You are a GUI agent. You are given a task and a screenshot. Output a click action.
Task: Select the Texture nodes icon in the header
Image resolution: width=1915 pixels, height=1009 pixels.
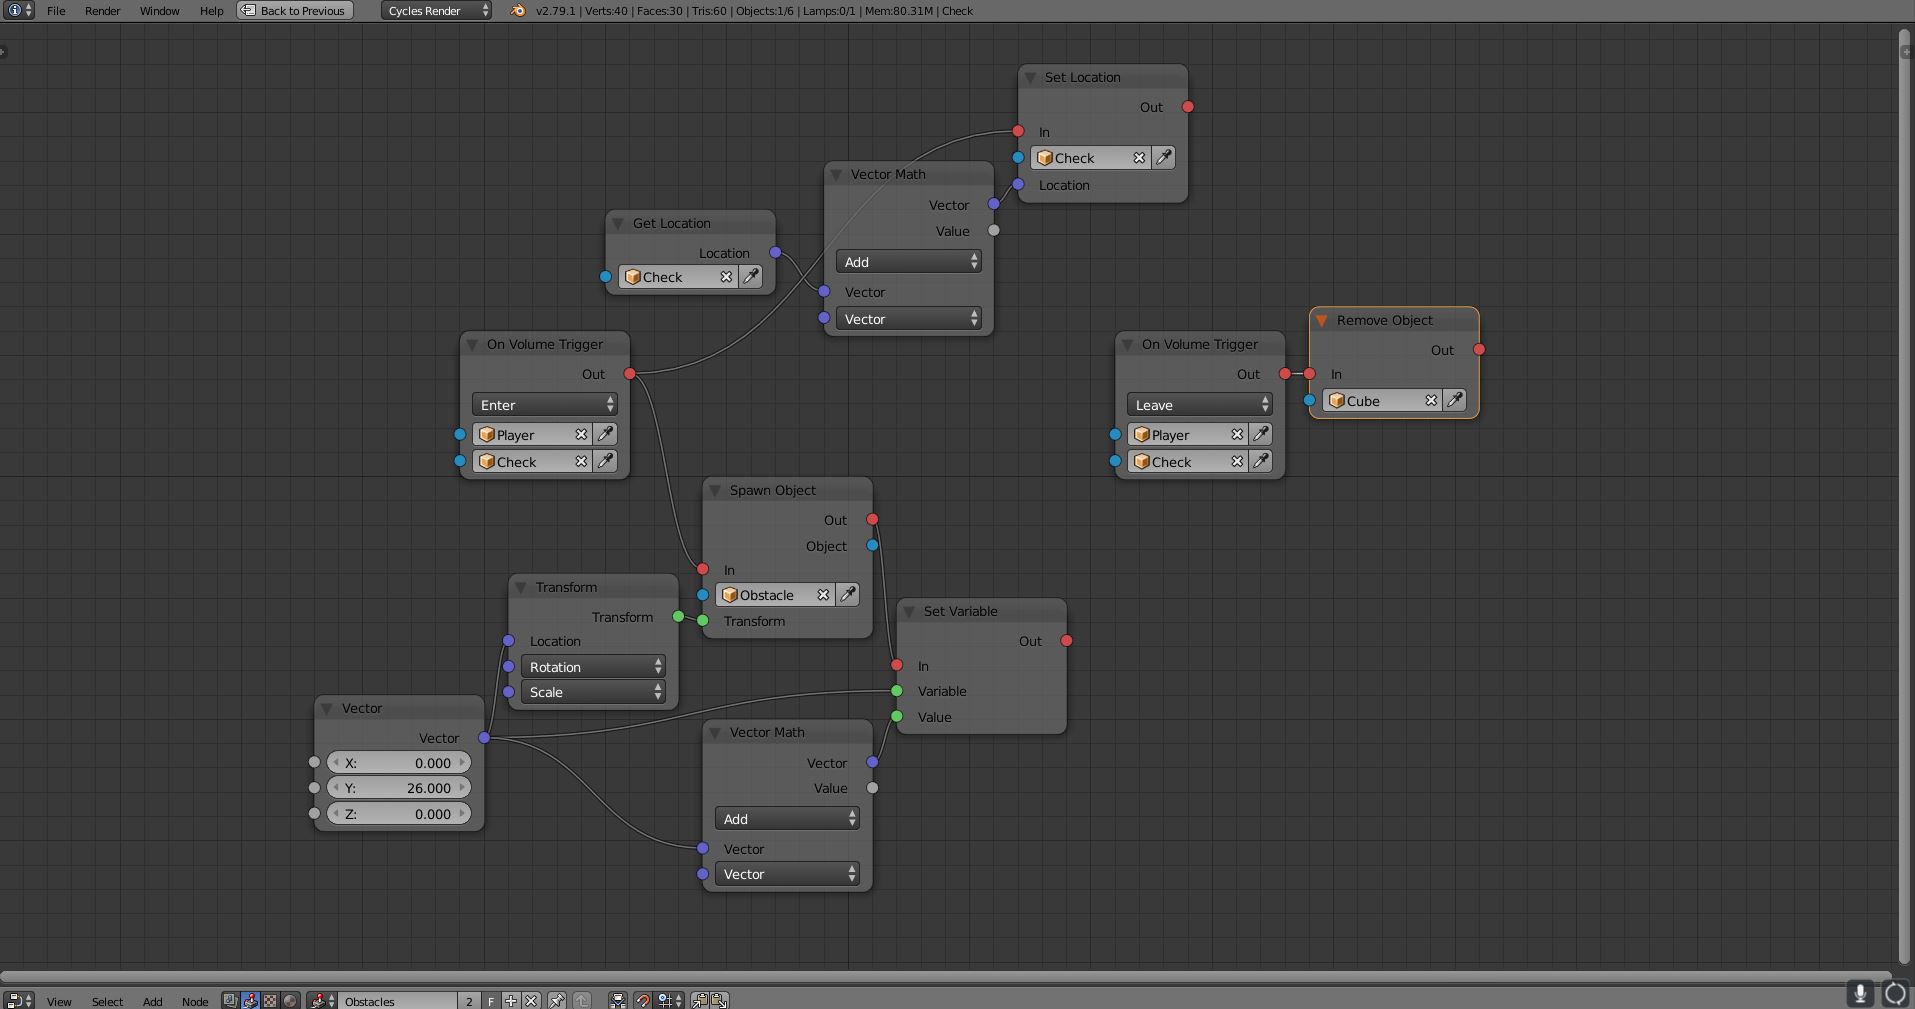point(270,1000)
